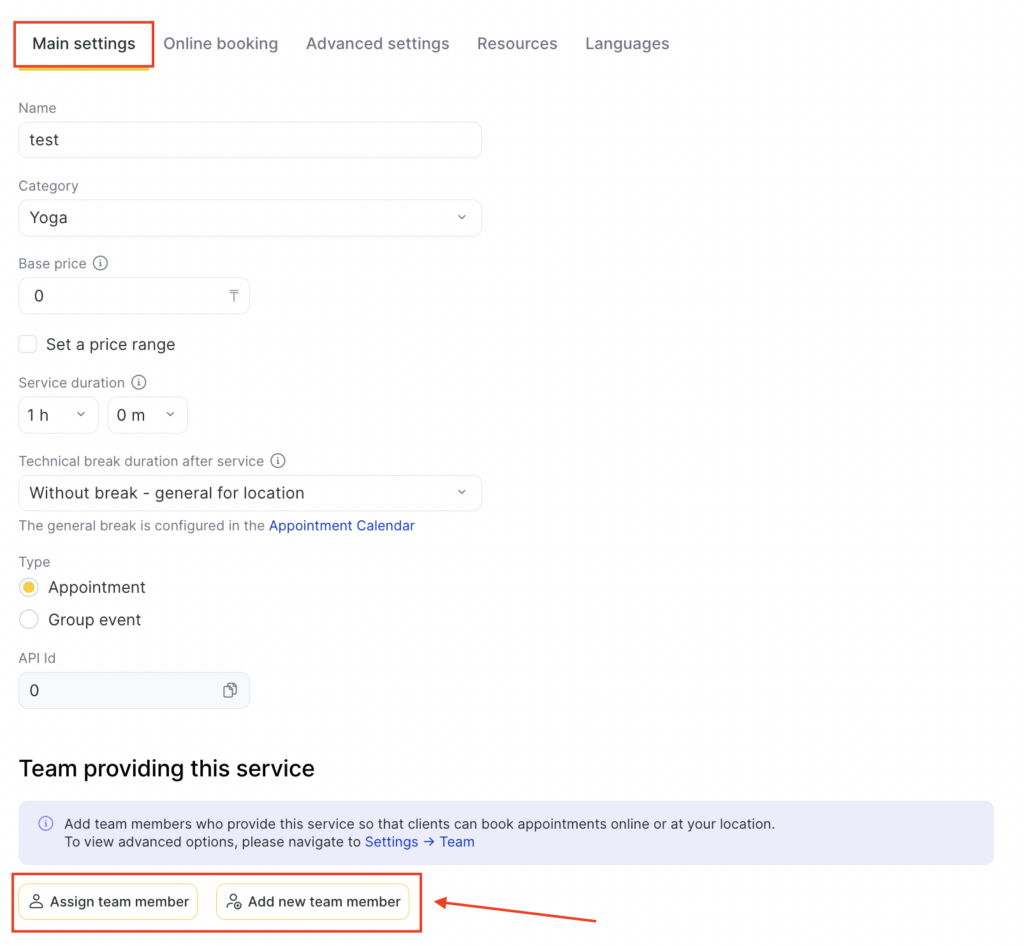Open the Advanced settings tab
Screen dimensions: 1024x946
[x=377, y=44]
